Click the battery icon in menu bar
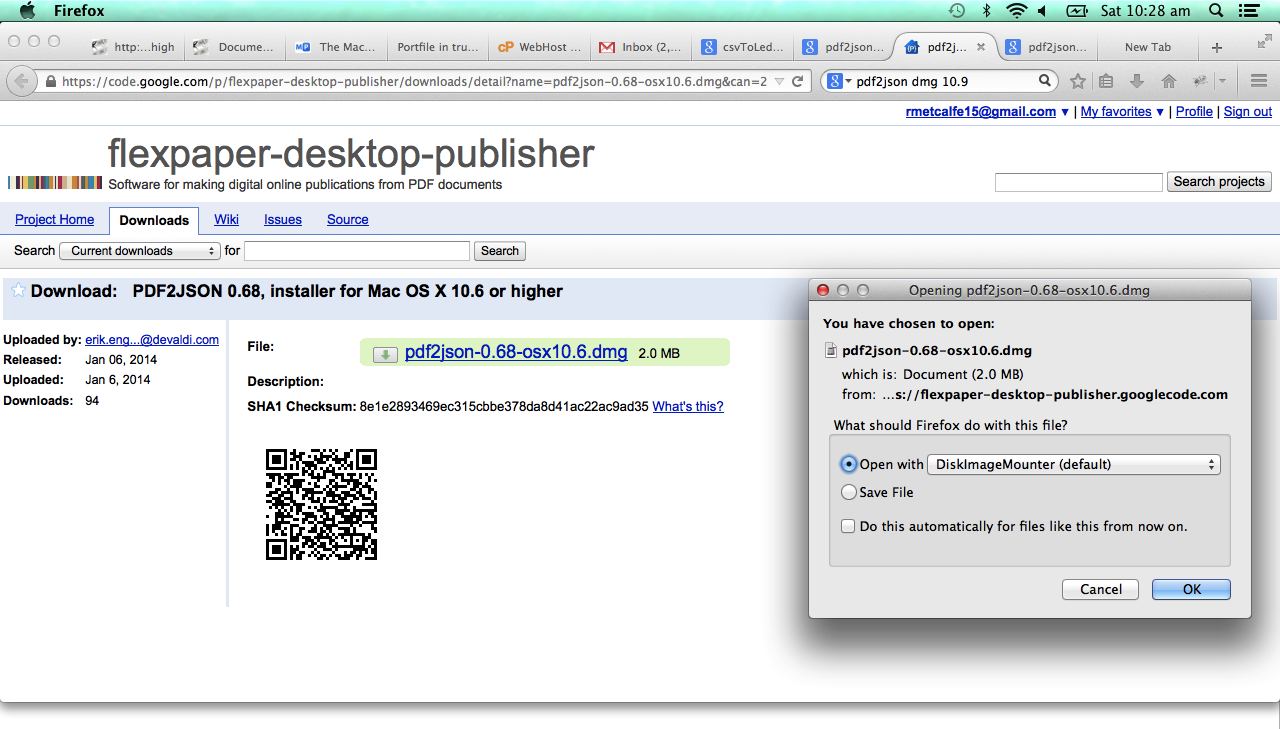Screen dimensions: 1280x729 (1076, 11)
